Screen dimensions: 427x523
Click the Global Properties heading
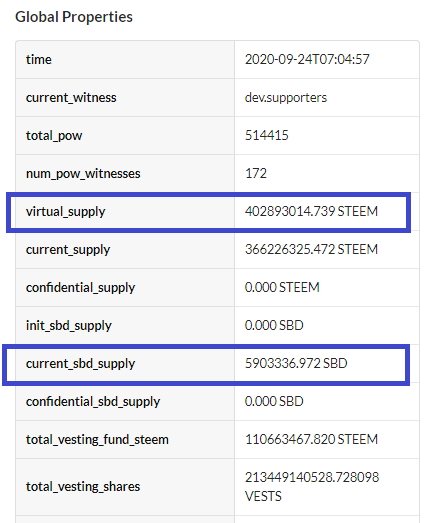click(74, 17)
